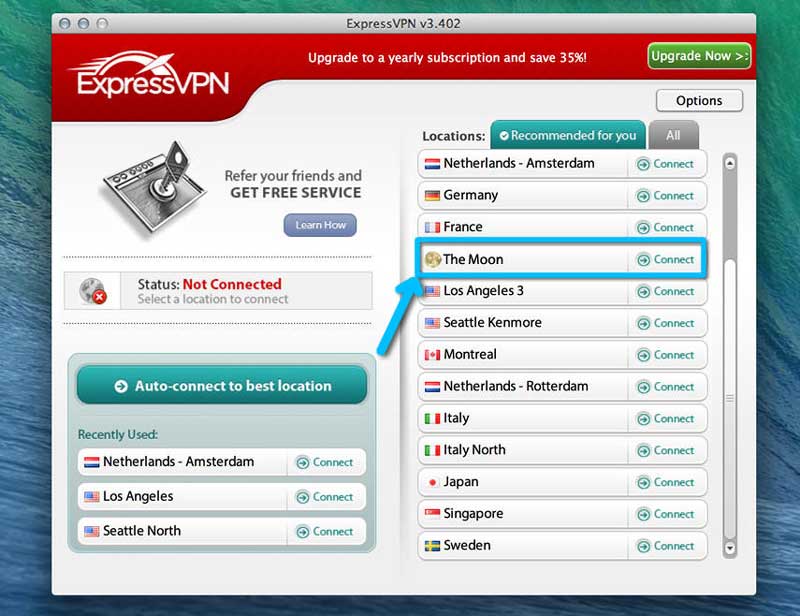800x616 pixels.
Task: Open the Options panel
Action: pyautogui.click(x=699, y=100)
